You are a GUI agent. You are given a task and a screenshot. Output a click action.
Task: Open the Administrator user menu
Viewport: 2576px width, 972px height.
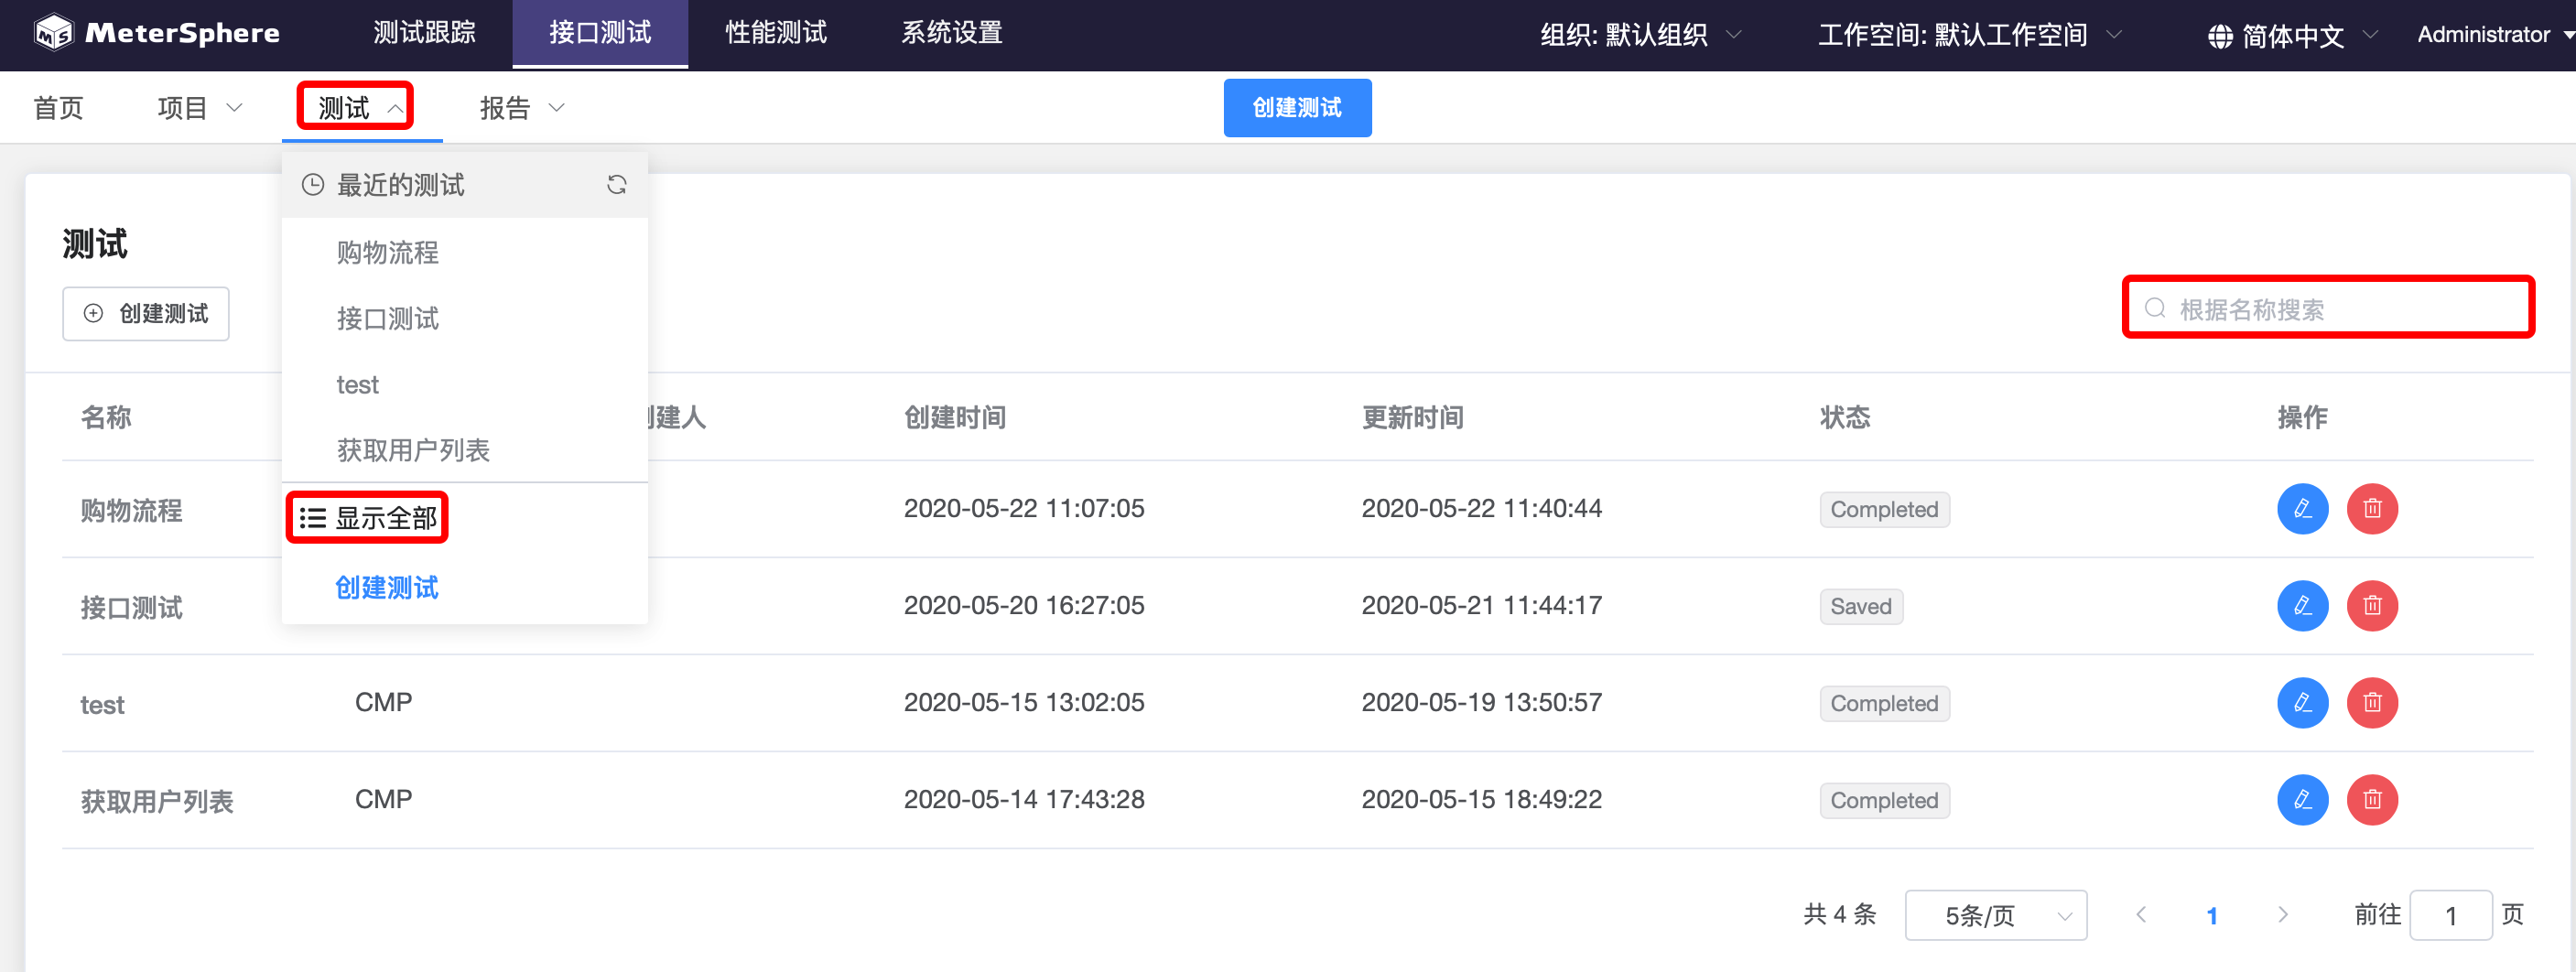click(x=2495, y=35)
